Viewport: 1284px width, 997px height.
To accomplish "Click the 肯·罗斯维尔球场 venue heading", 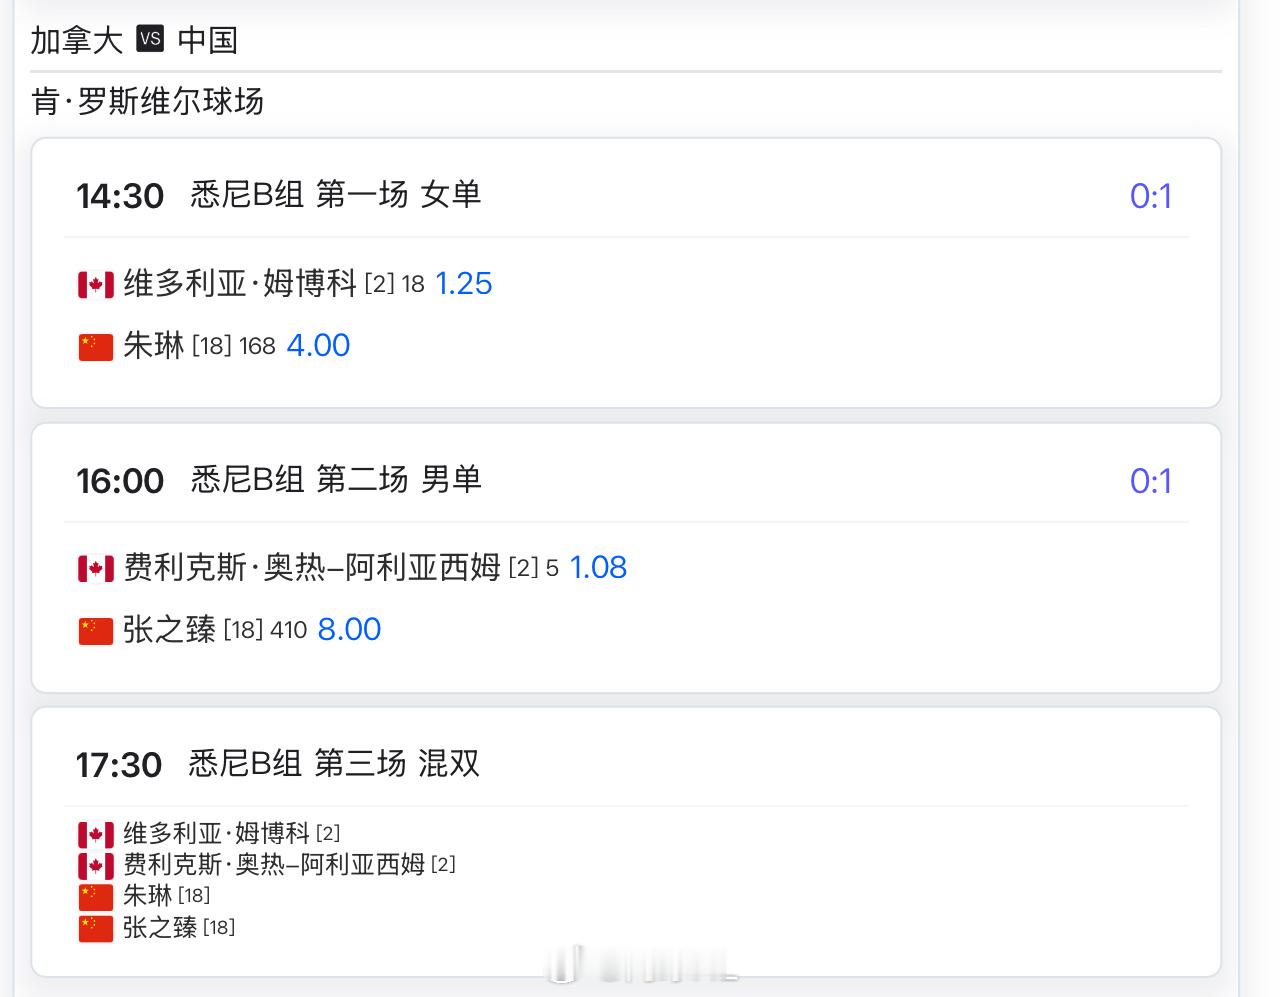I will [x=148, y=101].
